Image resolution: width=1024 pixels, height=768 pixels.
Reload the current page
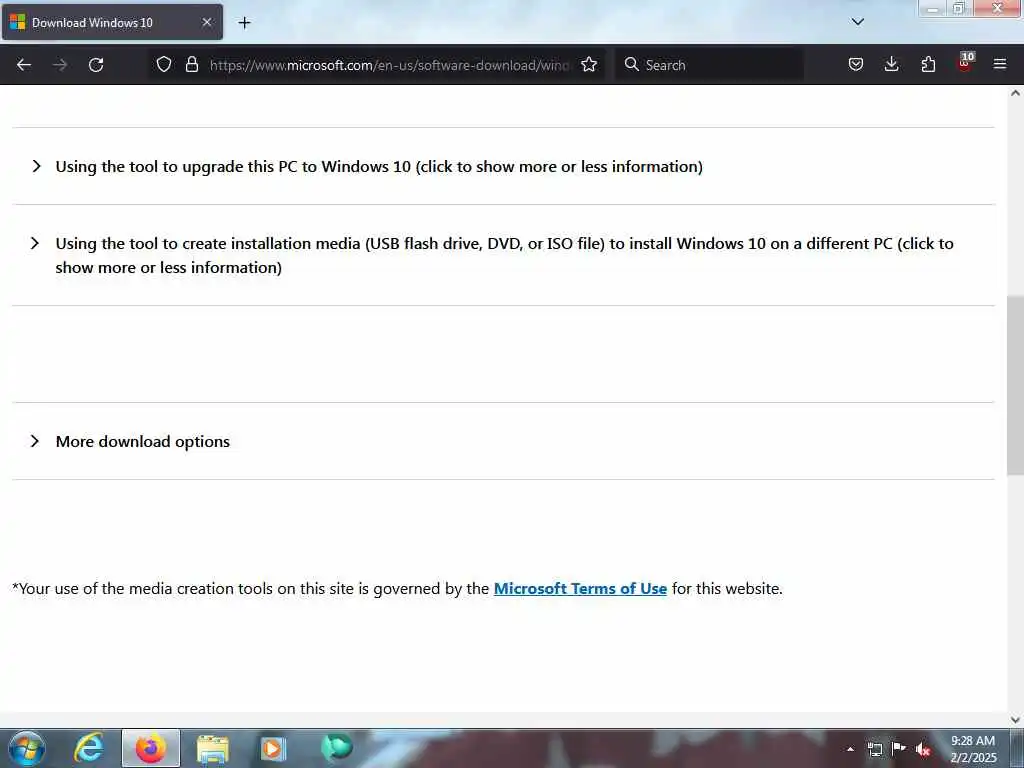(96, 65)
